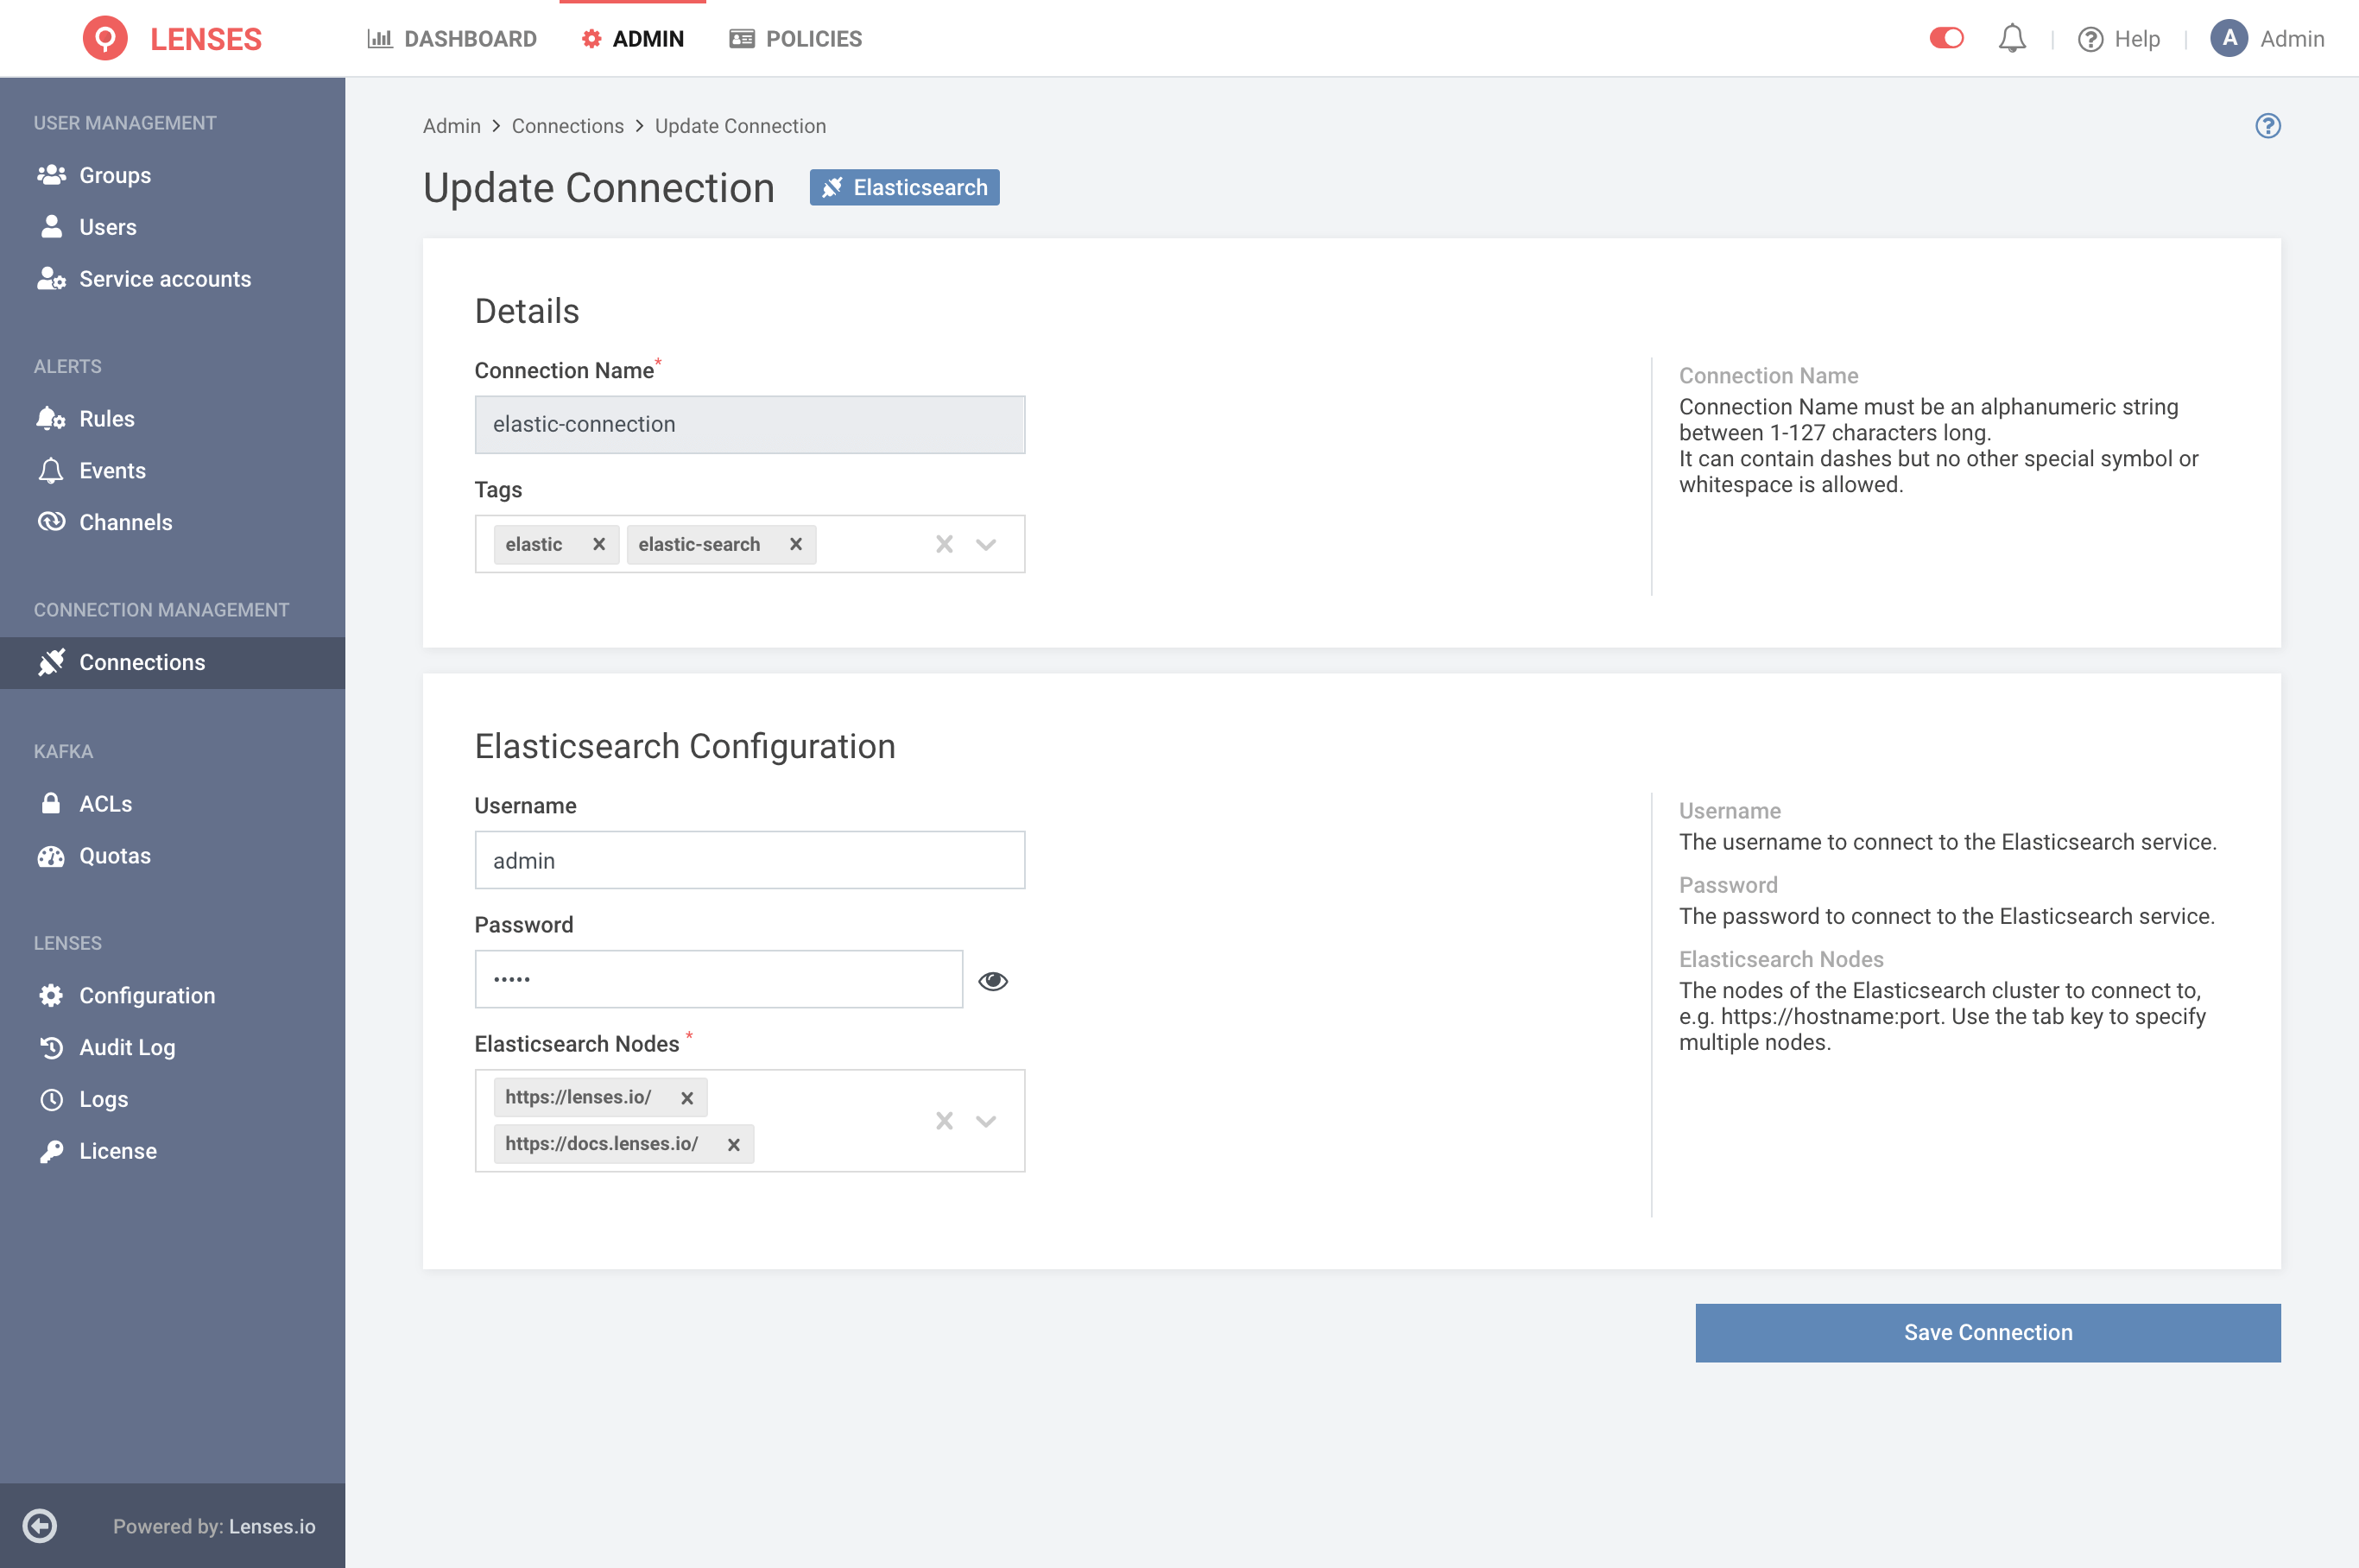This screenshot has width=2359, height=1568.
Task: Open Logs in the sidebar
Action: pos(172,1100)
